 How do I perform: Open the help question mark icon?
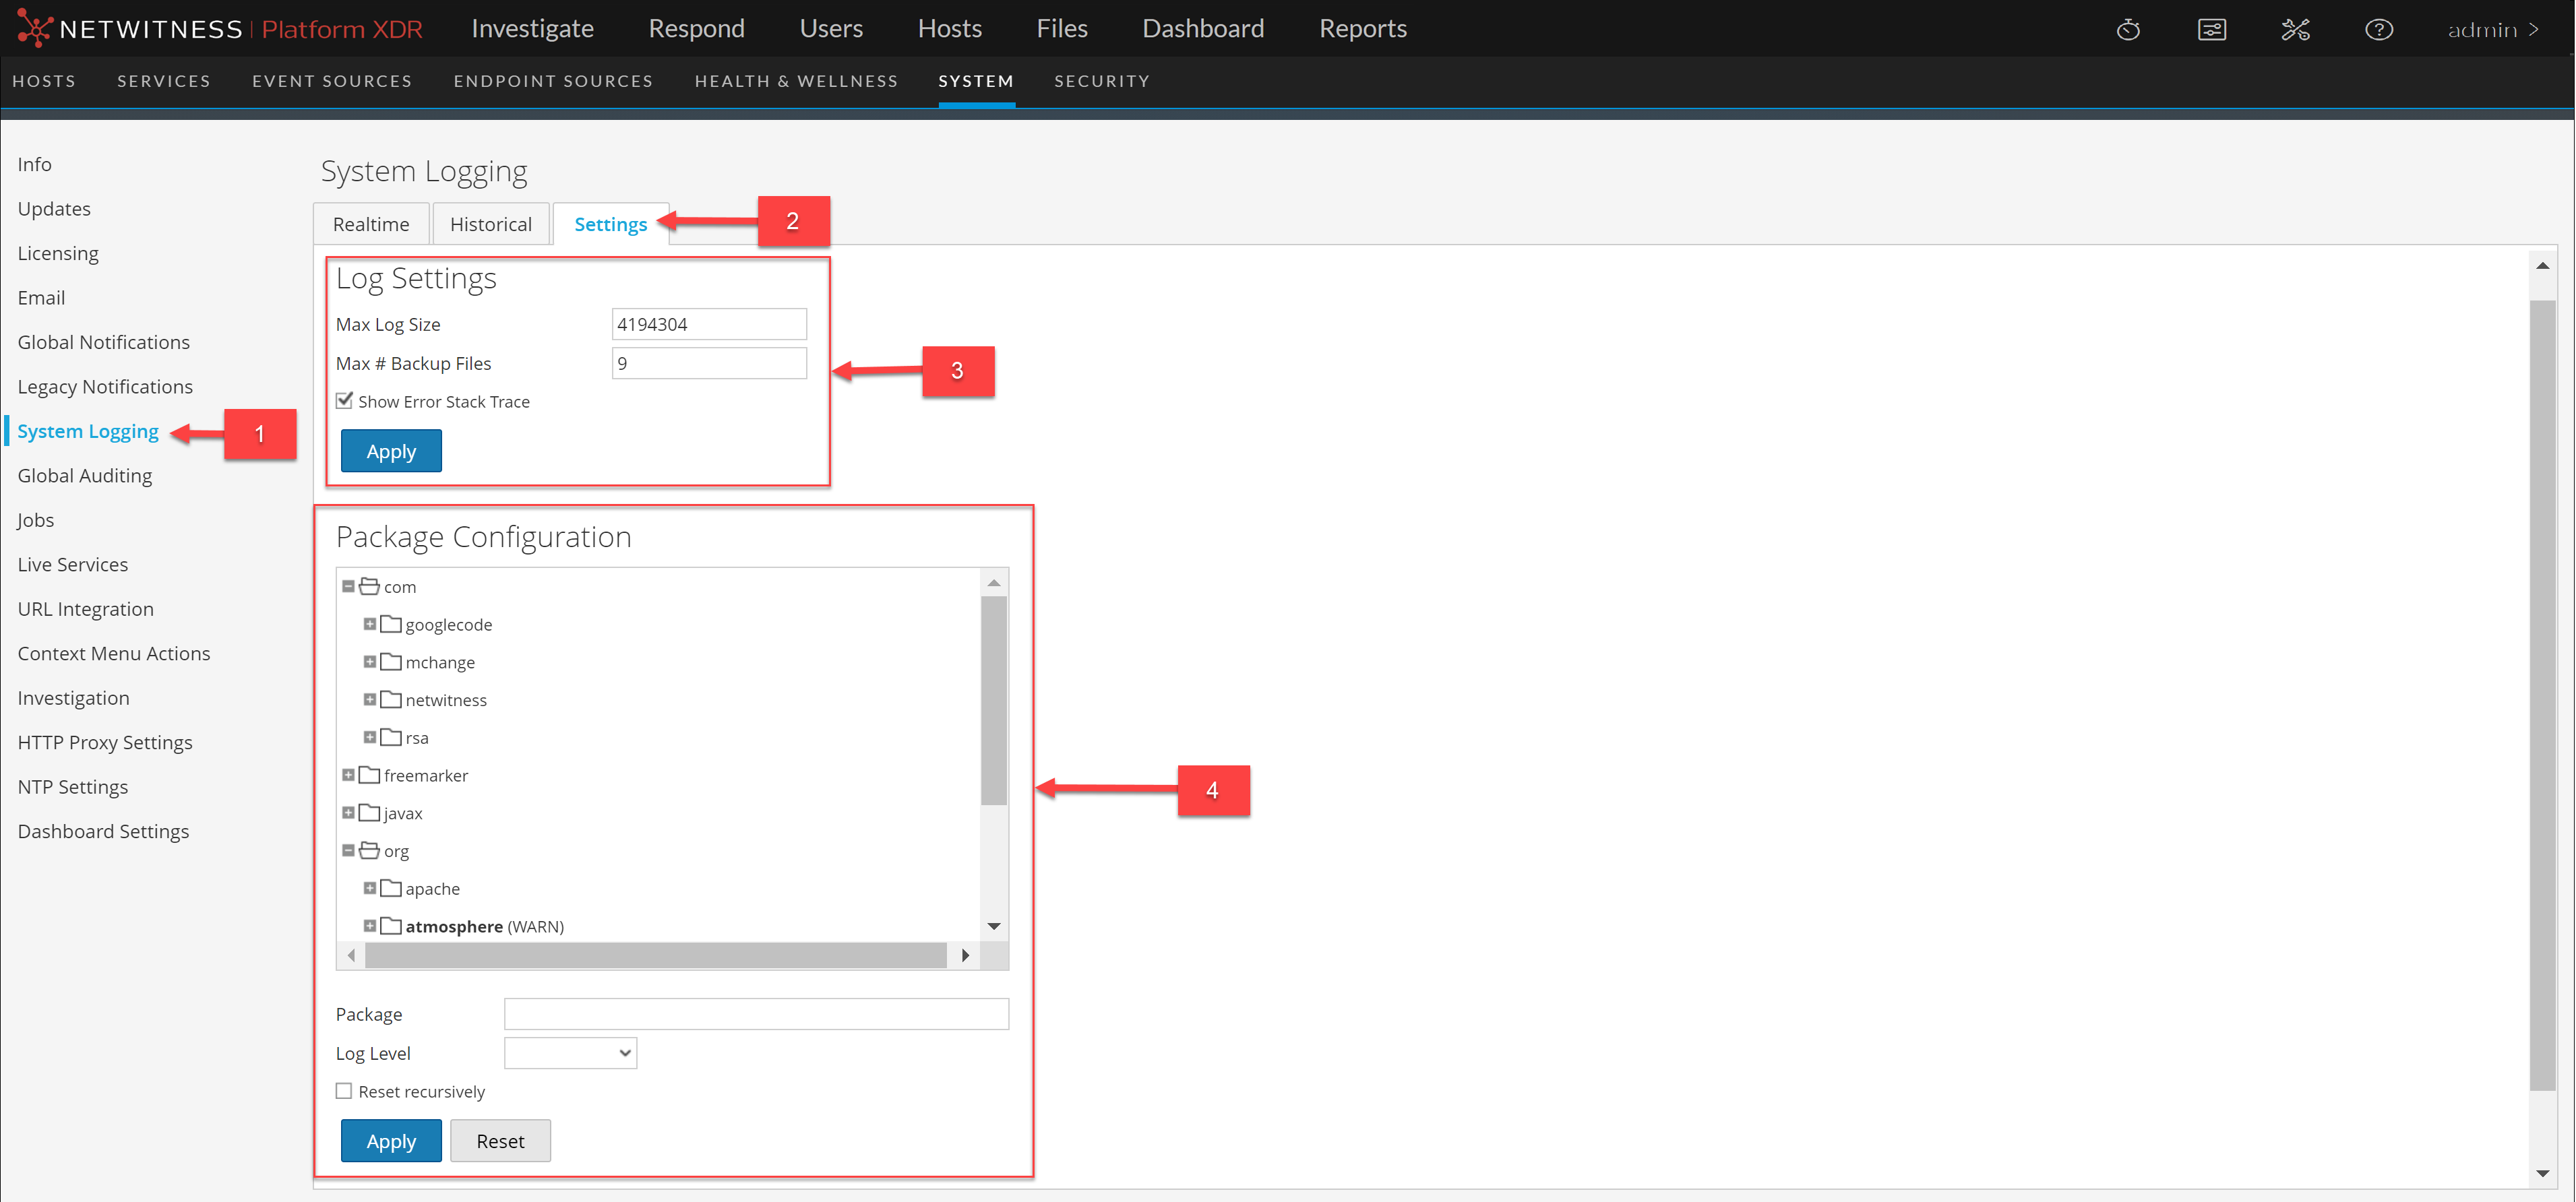pyautogui.click(x=2378, y=29)
